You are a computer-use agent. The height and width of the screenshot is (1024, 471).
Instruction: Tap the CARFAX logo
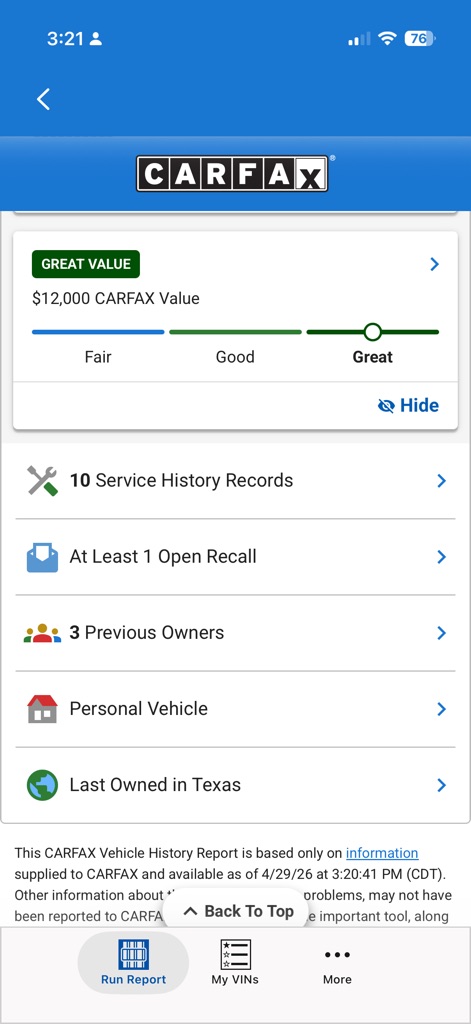[x=232, y=173]
